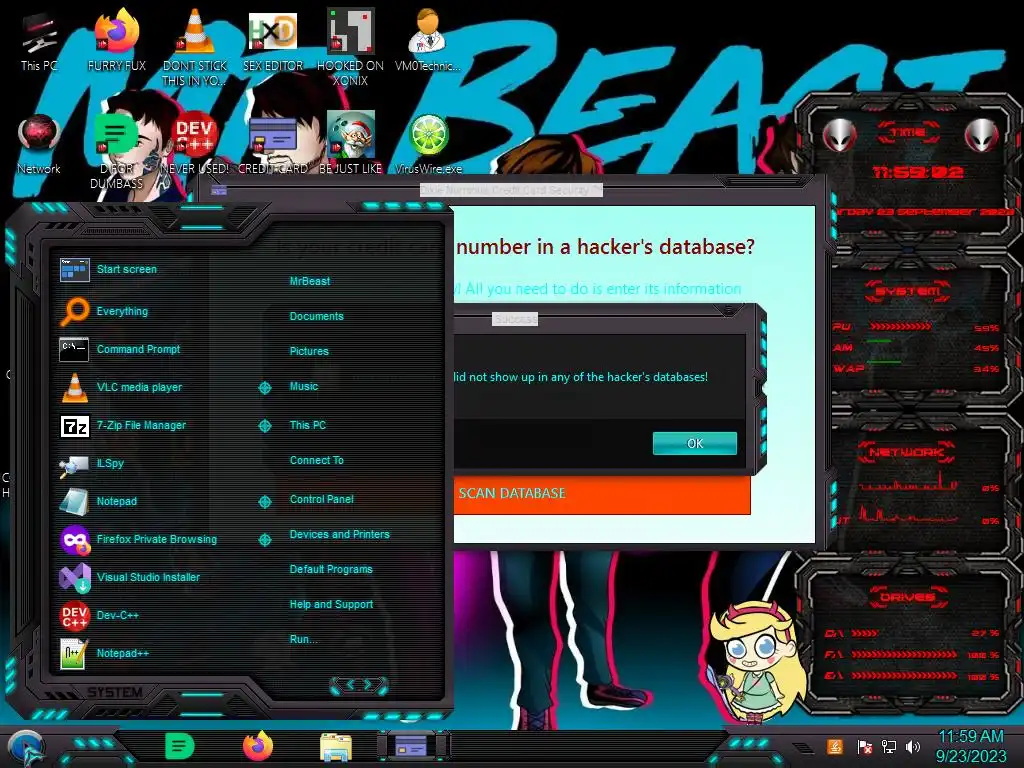Click the Start orb on the taskbar

pos(26,748)
